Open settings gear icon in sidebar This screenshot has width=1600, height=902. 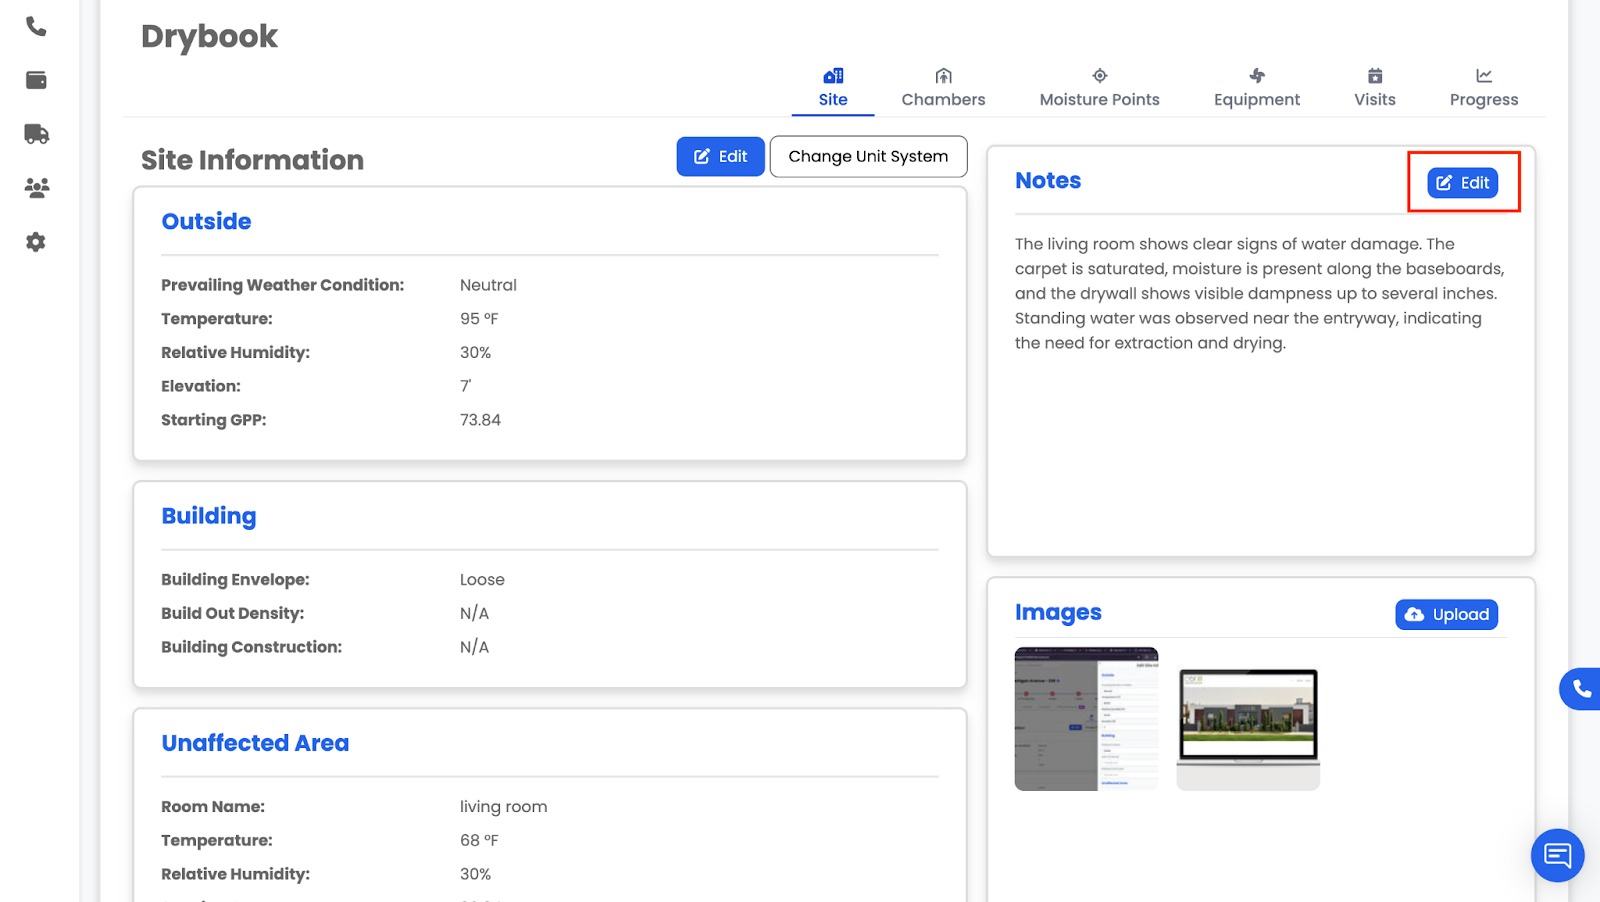tap(36, 242)
